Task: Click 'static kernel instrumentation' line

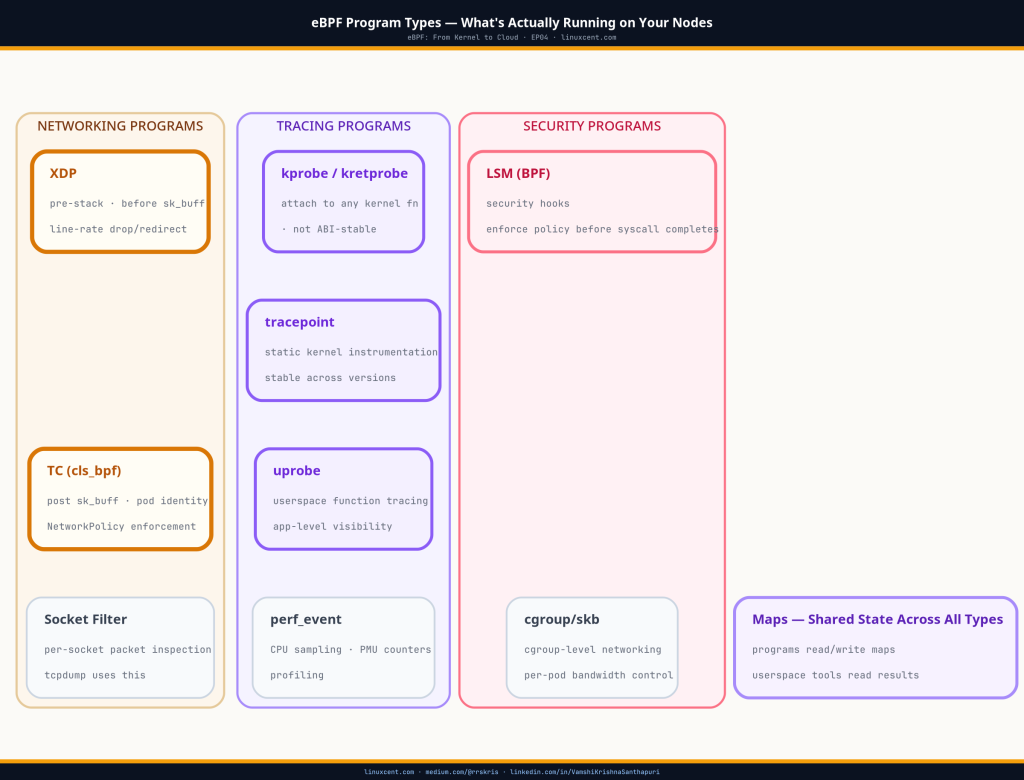Action: coord(351,351)
